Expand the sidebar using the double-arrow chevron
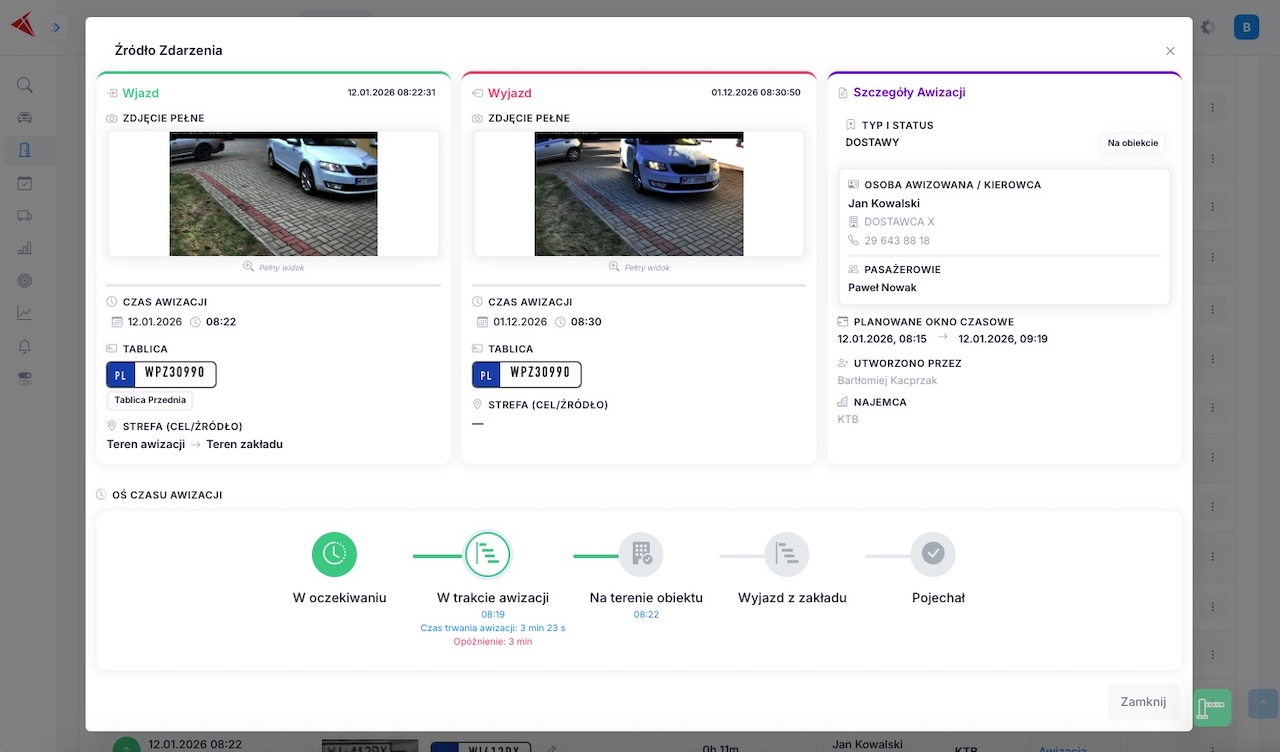 point(56,27)
